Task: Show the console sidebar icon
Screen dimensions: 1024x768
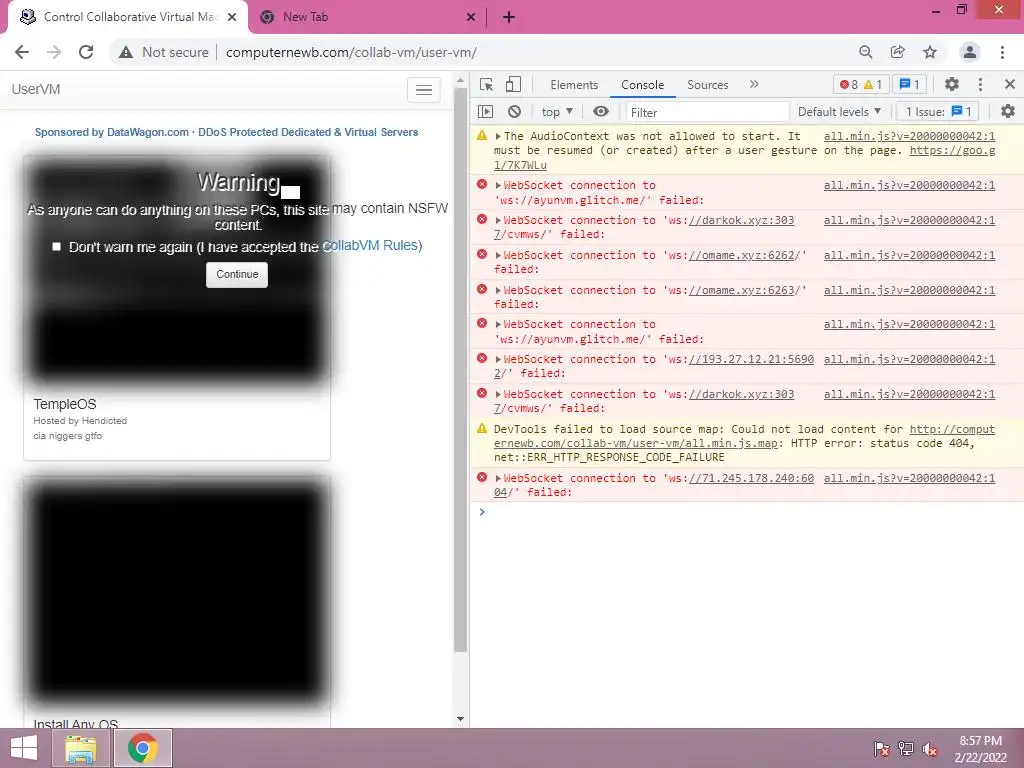Action: [486, 112]
